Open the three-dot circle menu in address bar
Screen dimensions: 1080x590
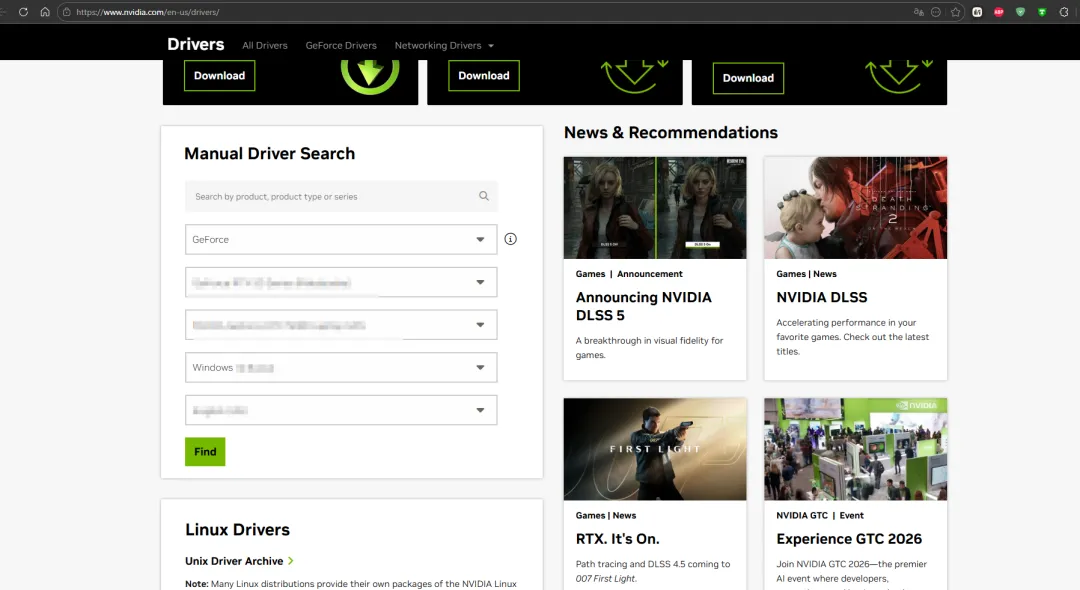point(936,12)
